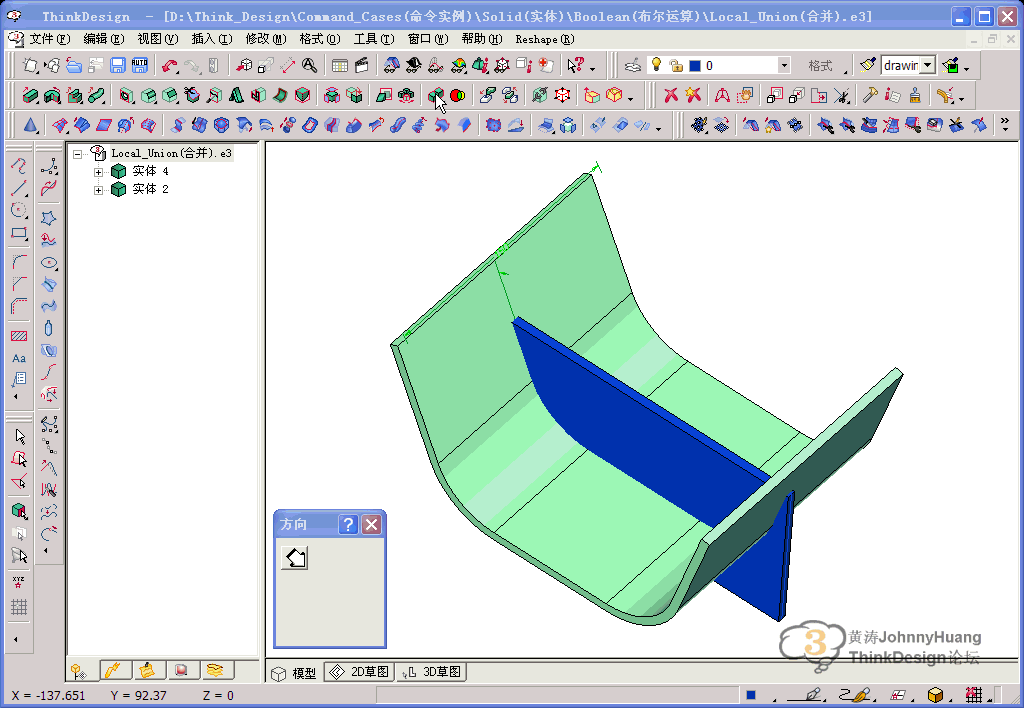Click the Open file folder icon

pyautogui.click(x=74, y=65)
